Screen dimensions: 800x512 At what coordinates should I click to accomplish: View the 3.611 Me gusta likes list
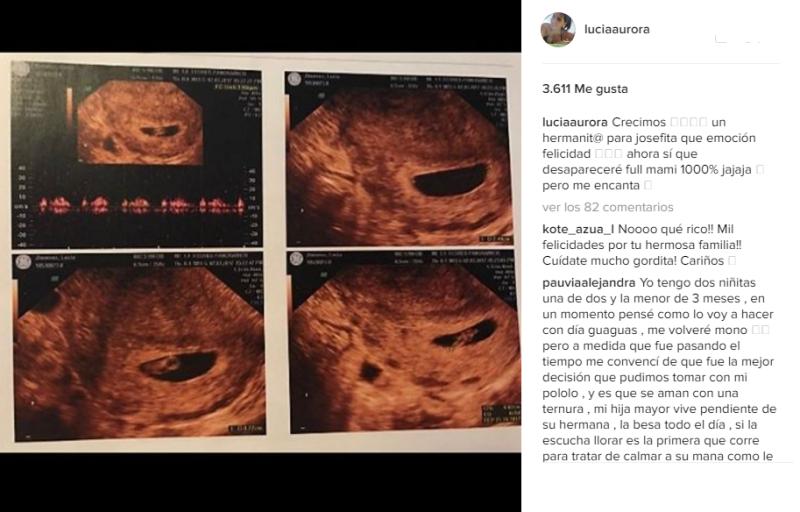[x=585, y=89]
